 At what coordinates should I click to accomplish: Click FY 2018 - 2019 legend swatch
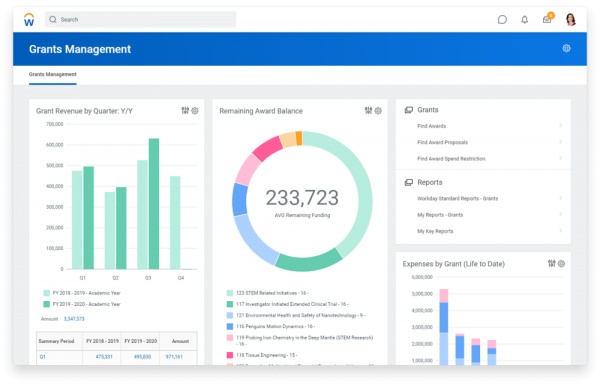47,293
